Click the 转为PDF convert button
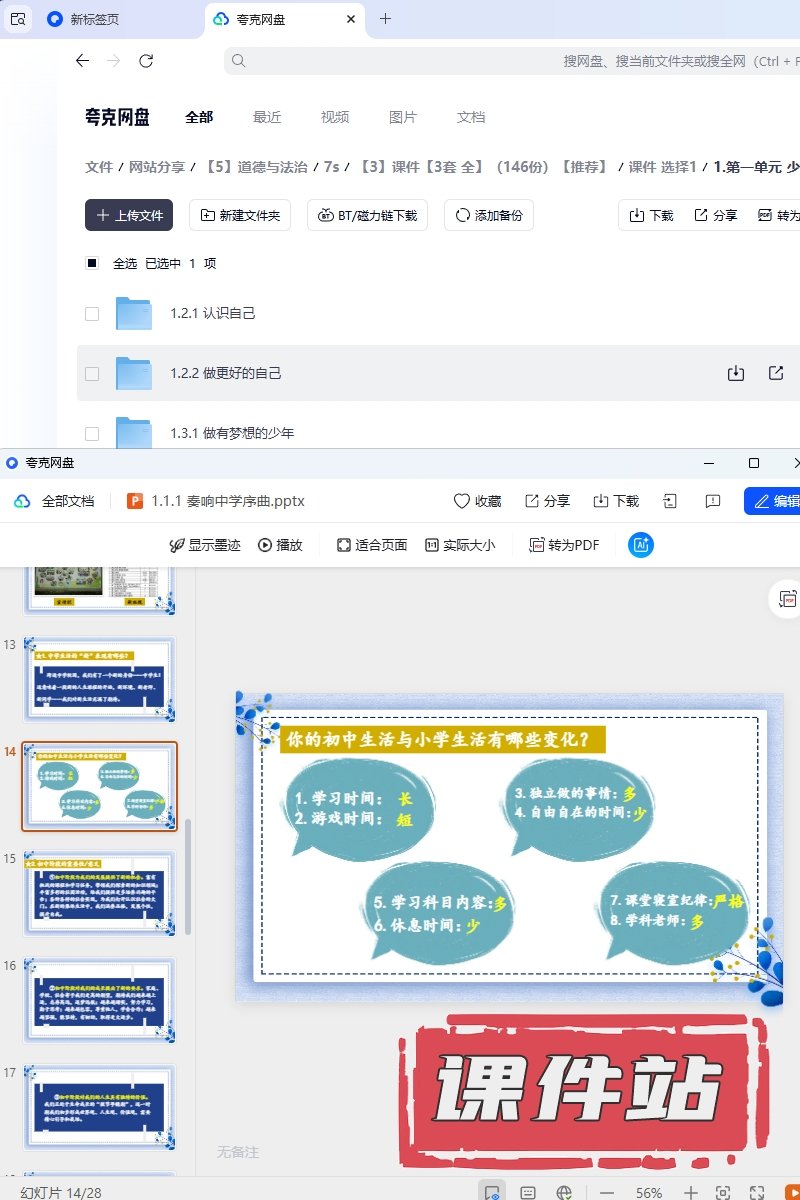Viewport: 800px width, 1200px height. point(565,545)
